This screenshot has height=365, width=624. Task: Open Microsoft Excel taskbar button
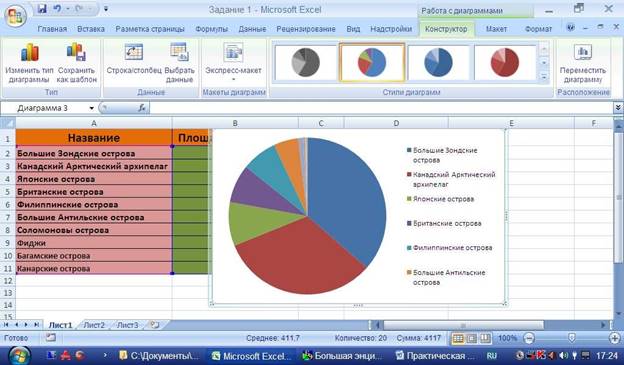coord(251,355)
